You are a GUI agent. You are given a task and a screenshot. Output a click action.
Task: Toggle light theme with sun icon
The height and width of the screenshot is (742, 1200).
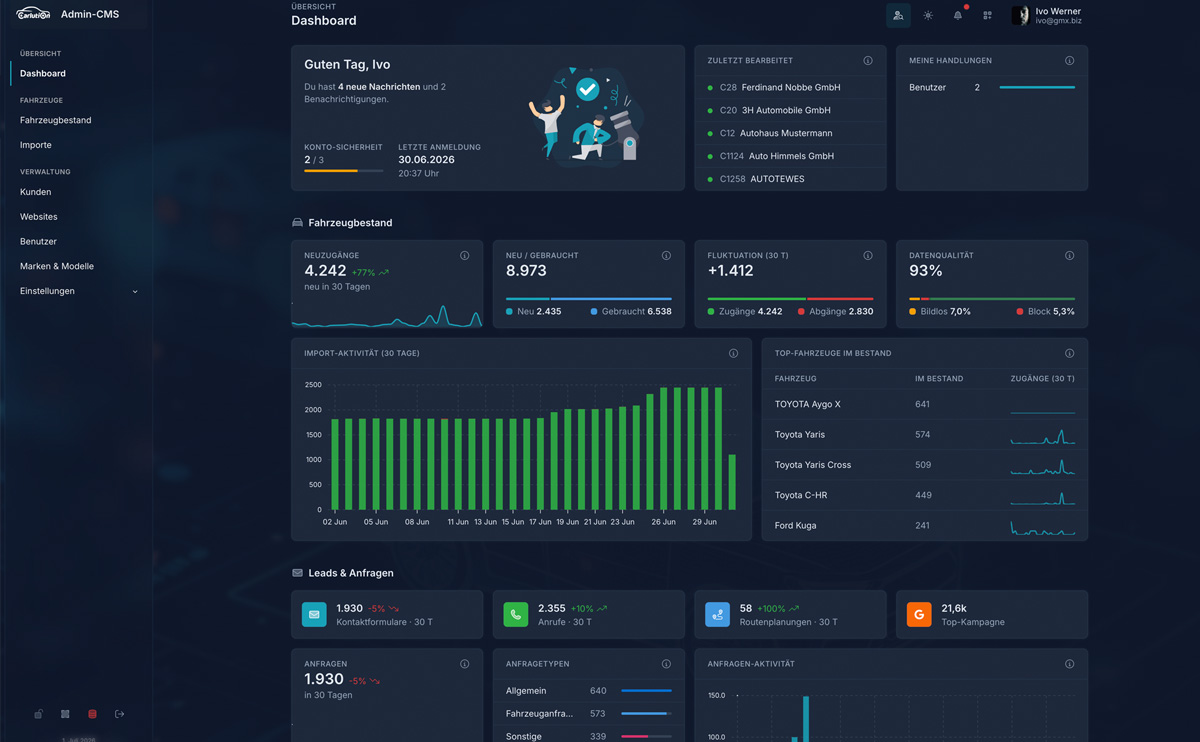[928, 15]
